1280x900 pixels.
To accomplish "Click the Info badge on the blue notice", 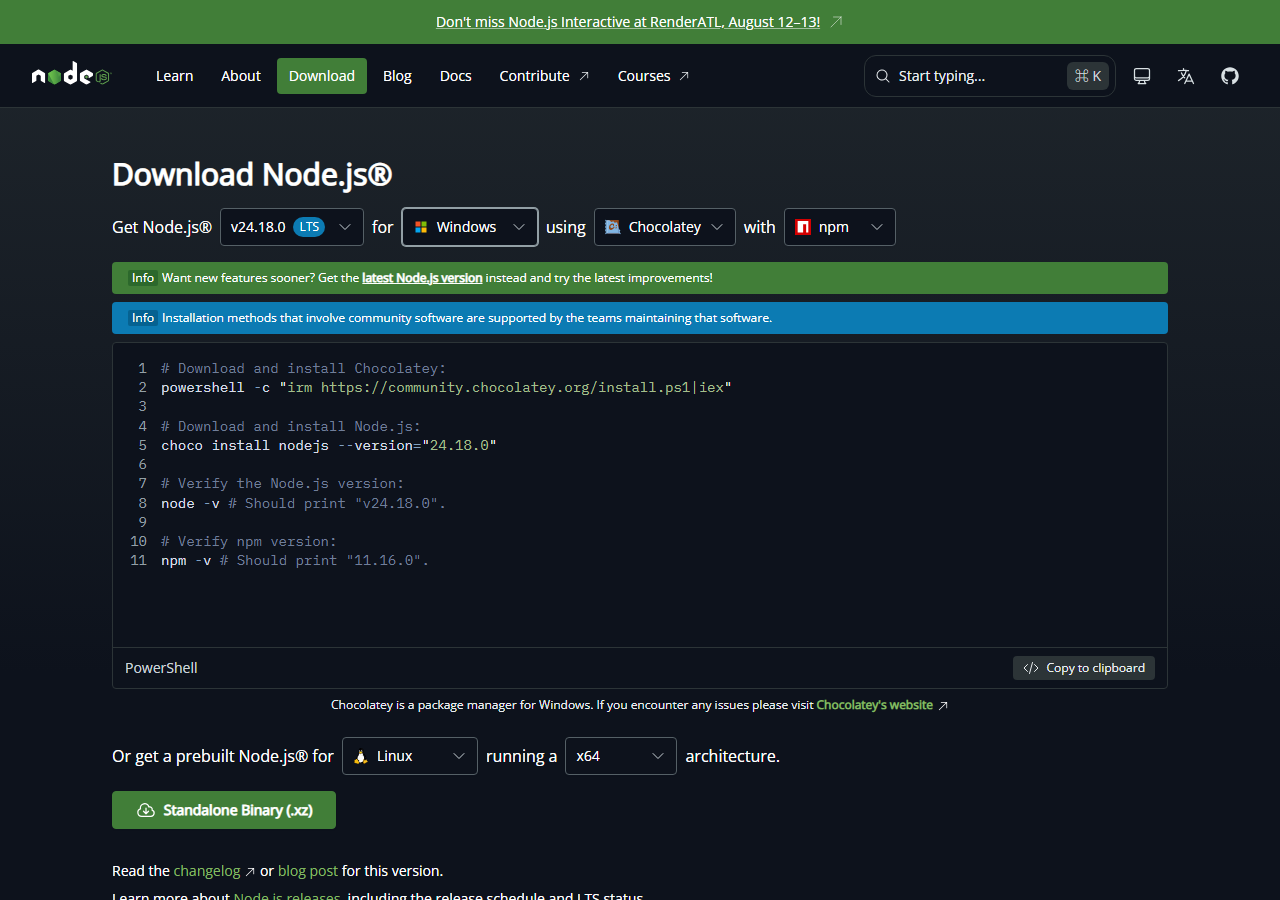I will [x=143, y=318].
